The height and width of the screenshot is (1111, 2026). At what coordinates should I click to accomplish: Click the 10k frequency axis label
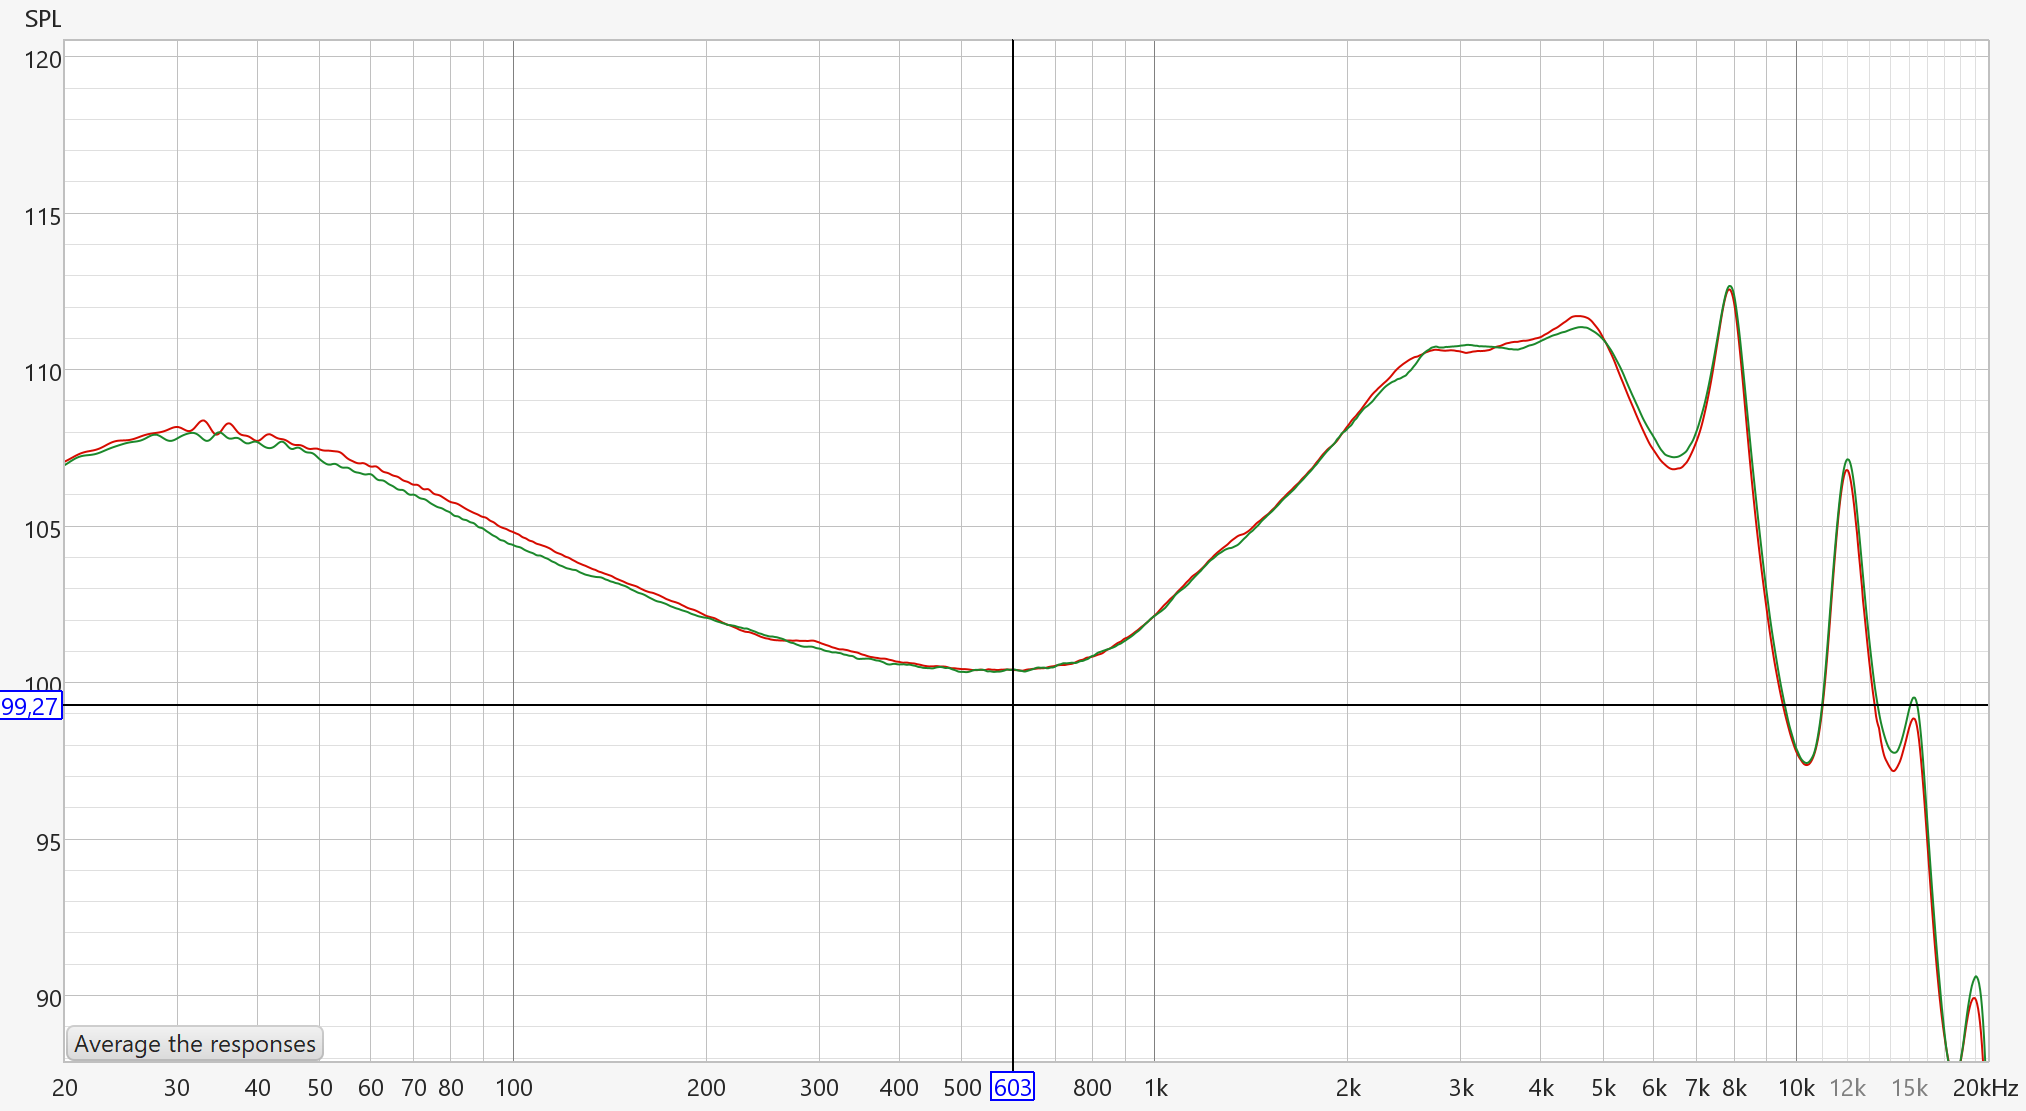[x=1797, y=1088]
